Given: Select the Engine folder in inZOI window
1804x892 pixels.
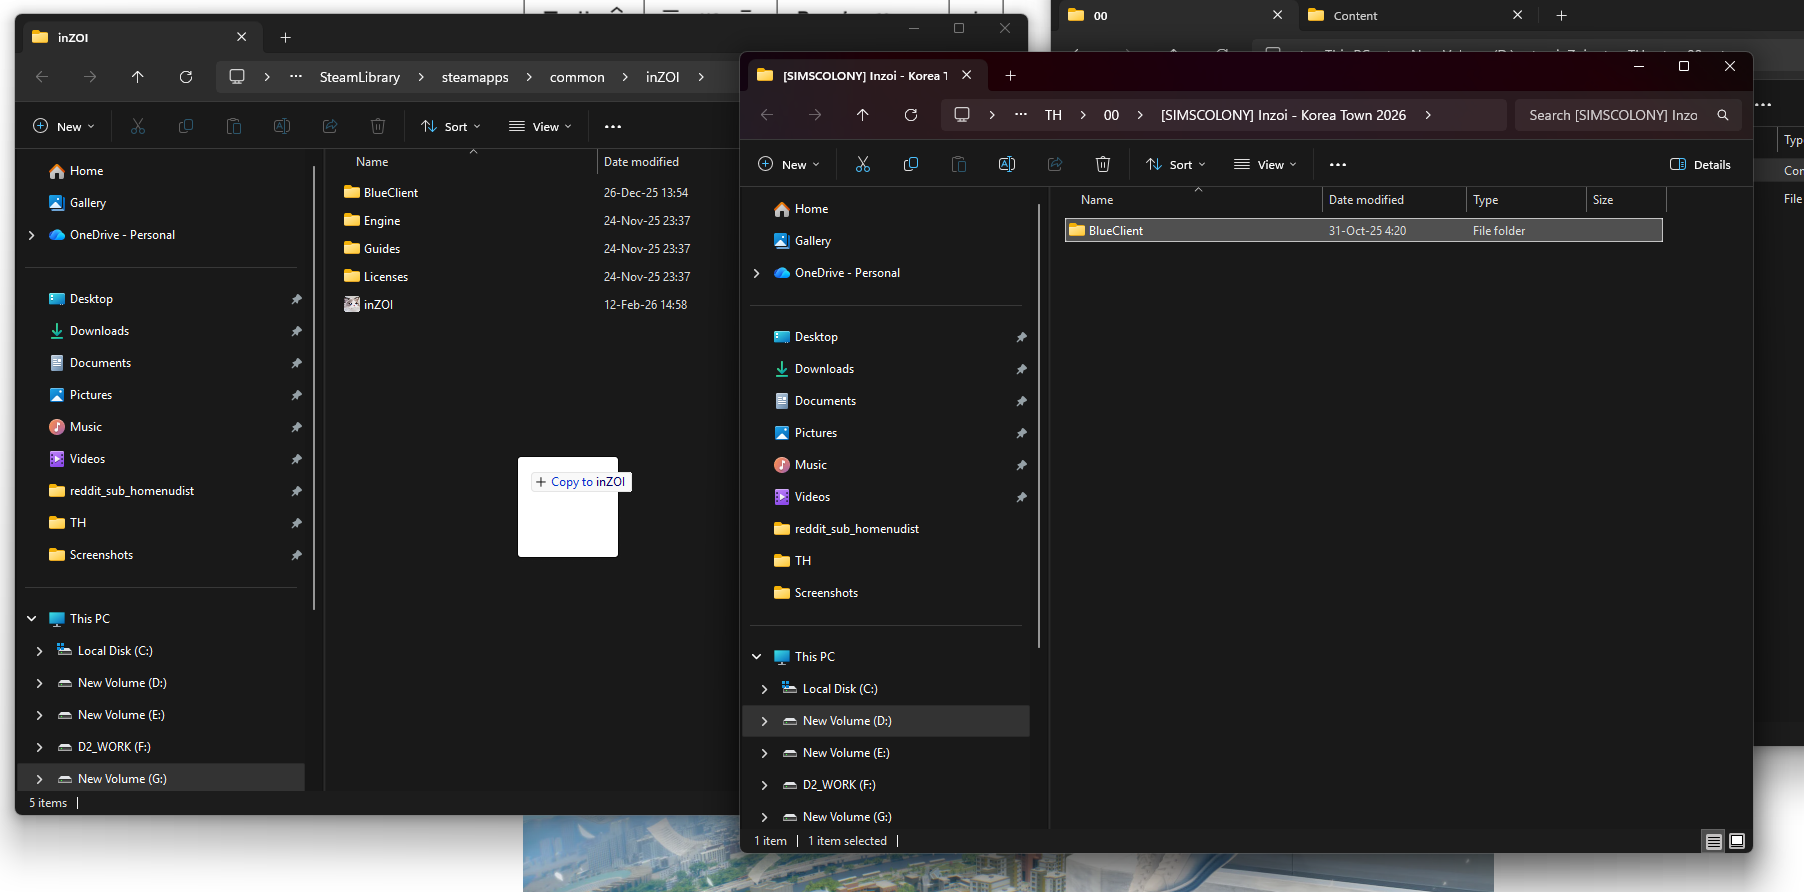Looking at the screenshot, I should 382,221.
